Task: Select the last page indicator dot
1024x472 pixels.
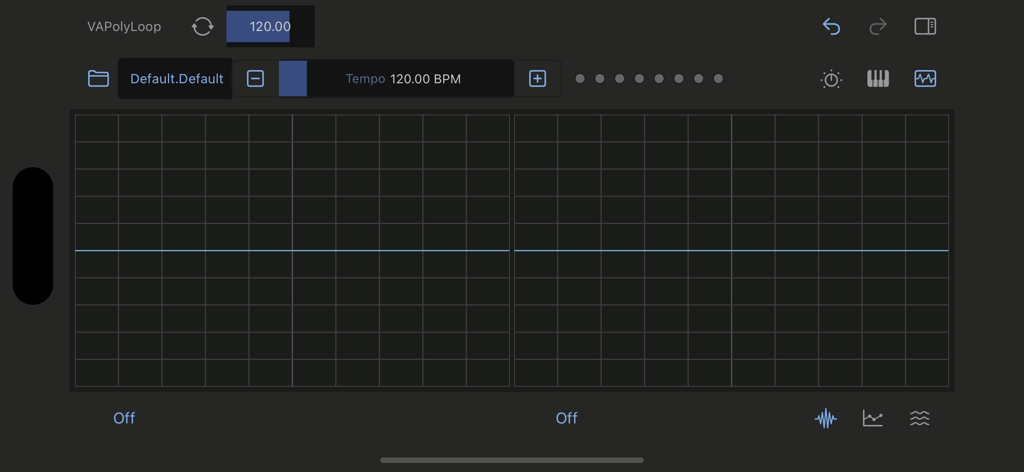Action: click(718, 78)
